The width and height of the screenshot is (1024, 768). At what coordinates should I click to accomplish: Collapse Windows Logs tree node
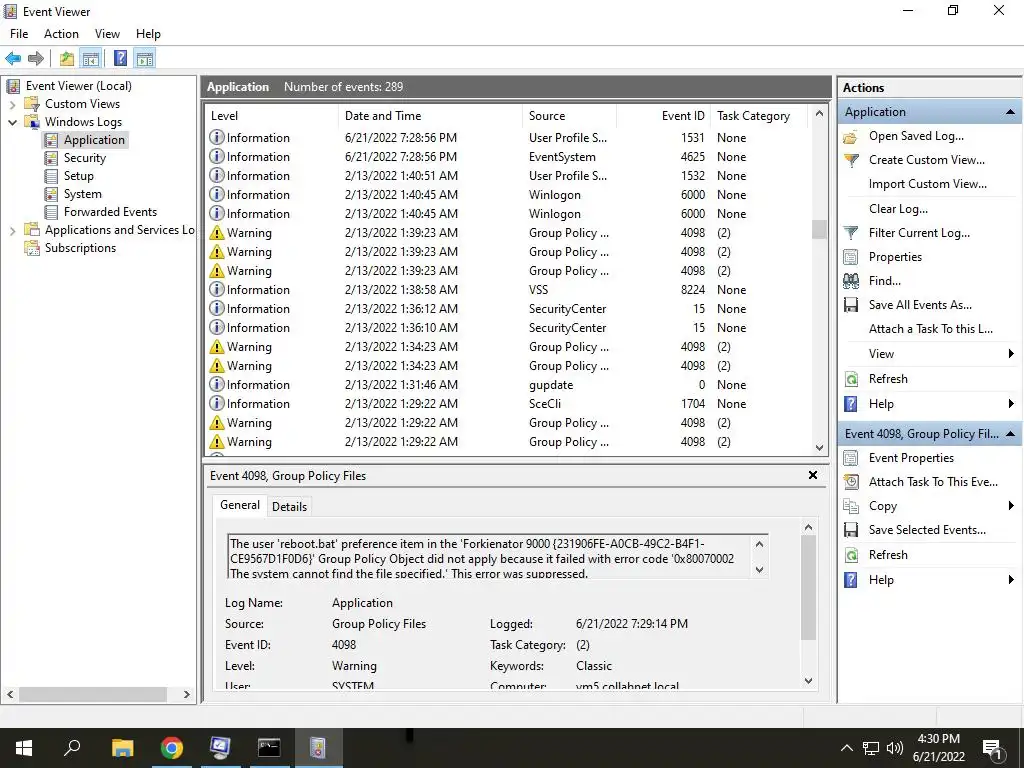12,122
